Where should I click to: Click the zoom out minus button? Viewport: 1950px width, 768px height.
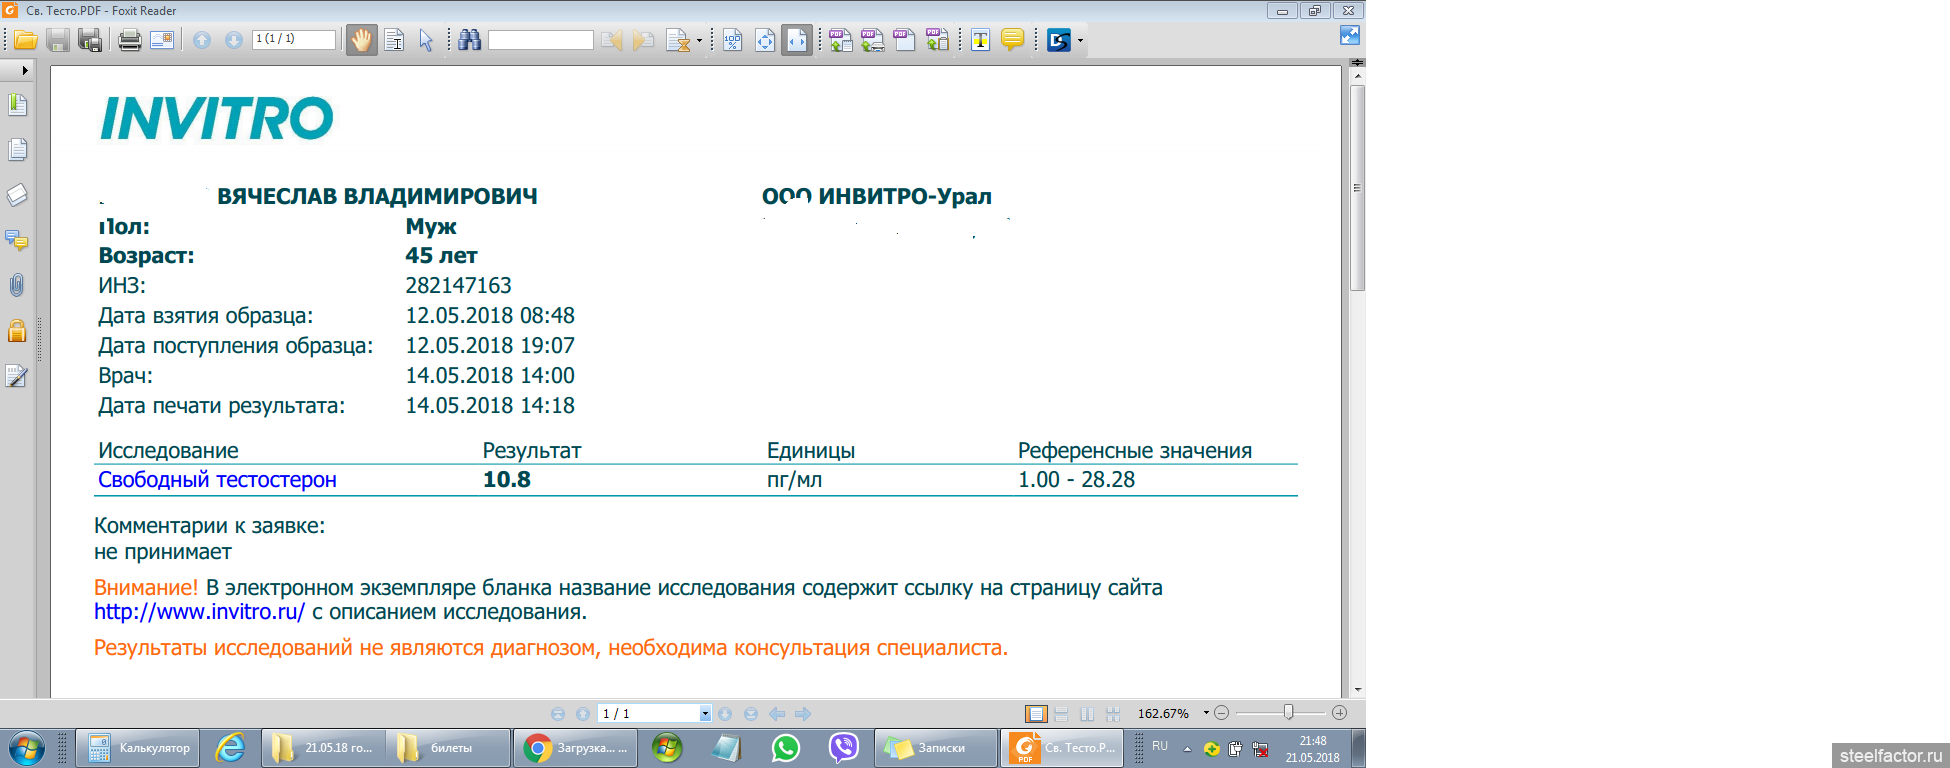(1221, 713)
